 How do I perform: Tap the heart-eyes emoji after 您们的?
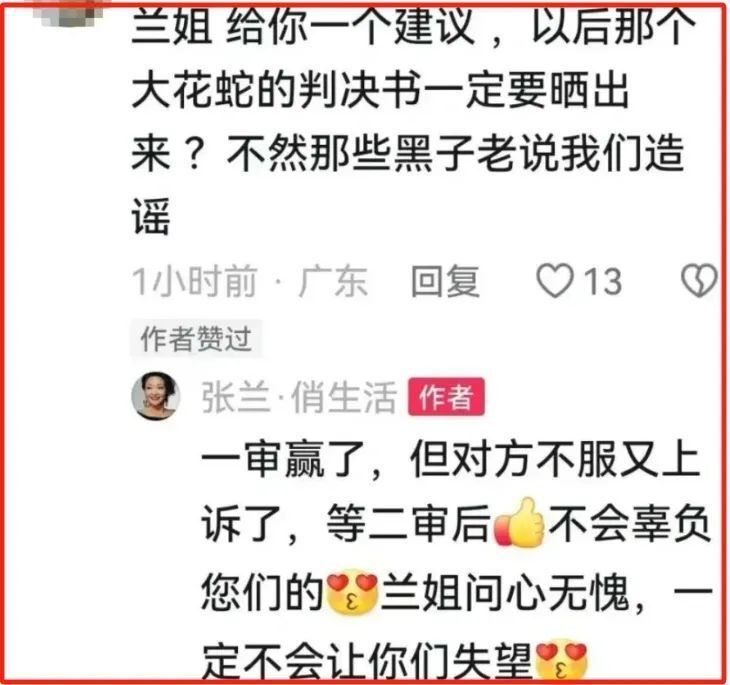(x=352, y=592)
